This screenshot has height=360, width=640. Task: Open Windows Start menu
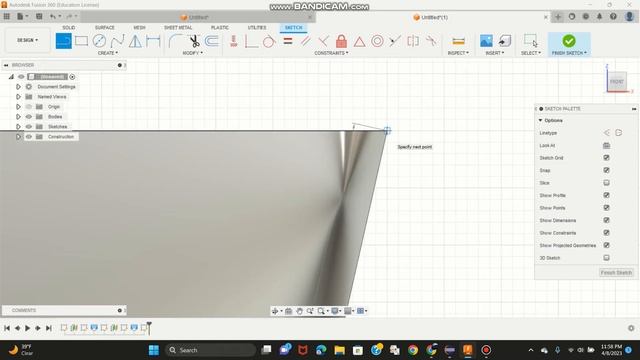pyautogui.click(x=154, y=350)
